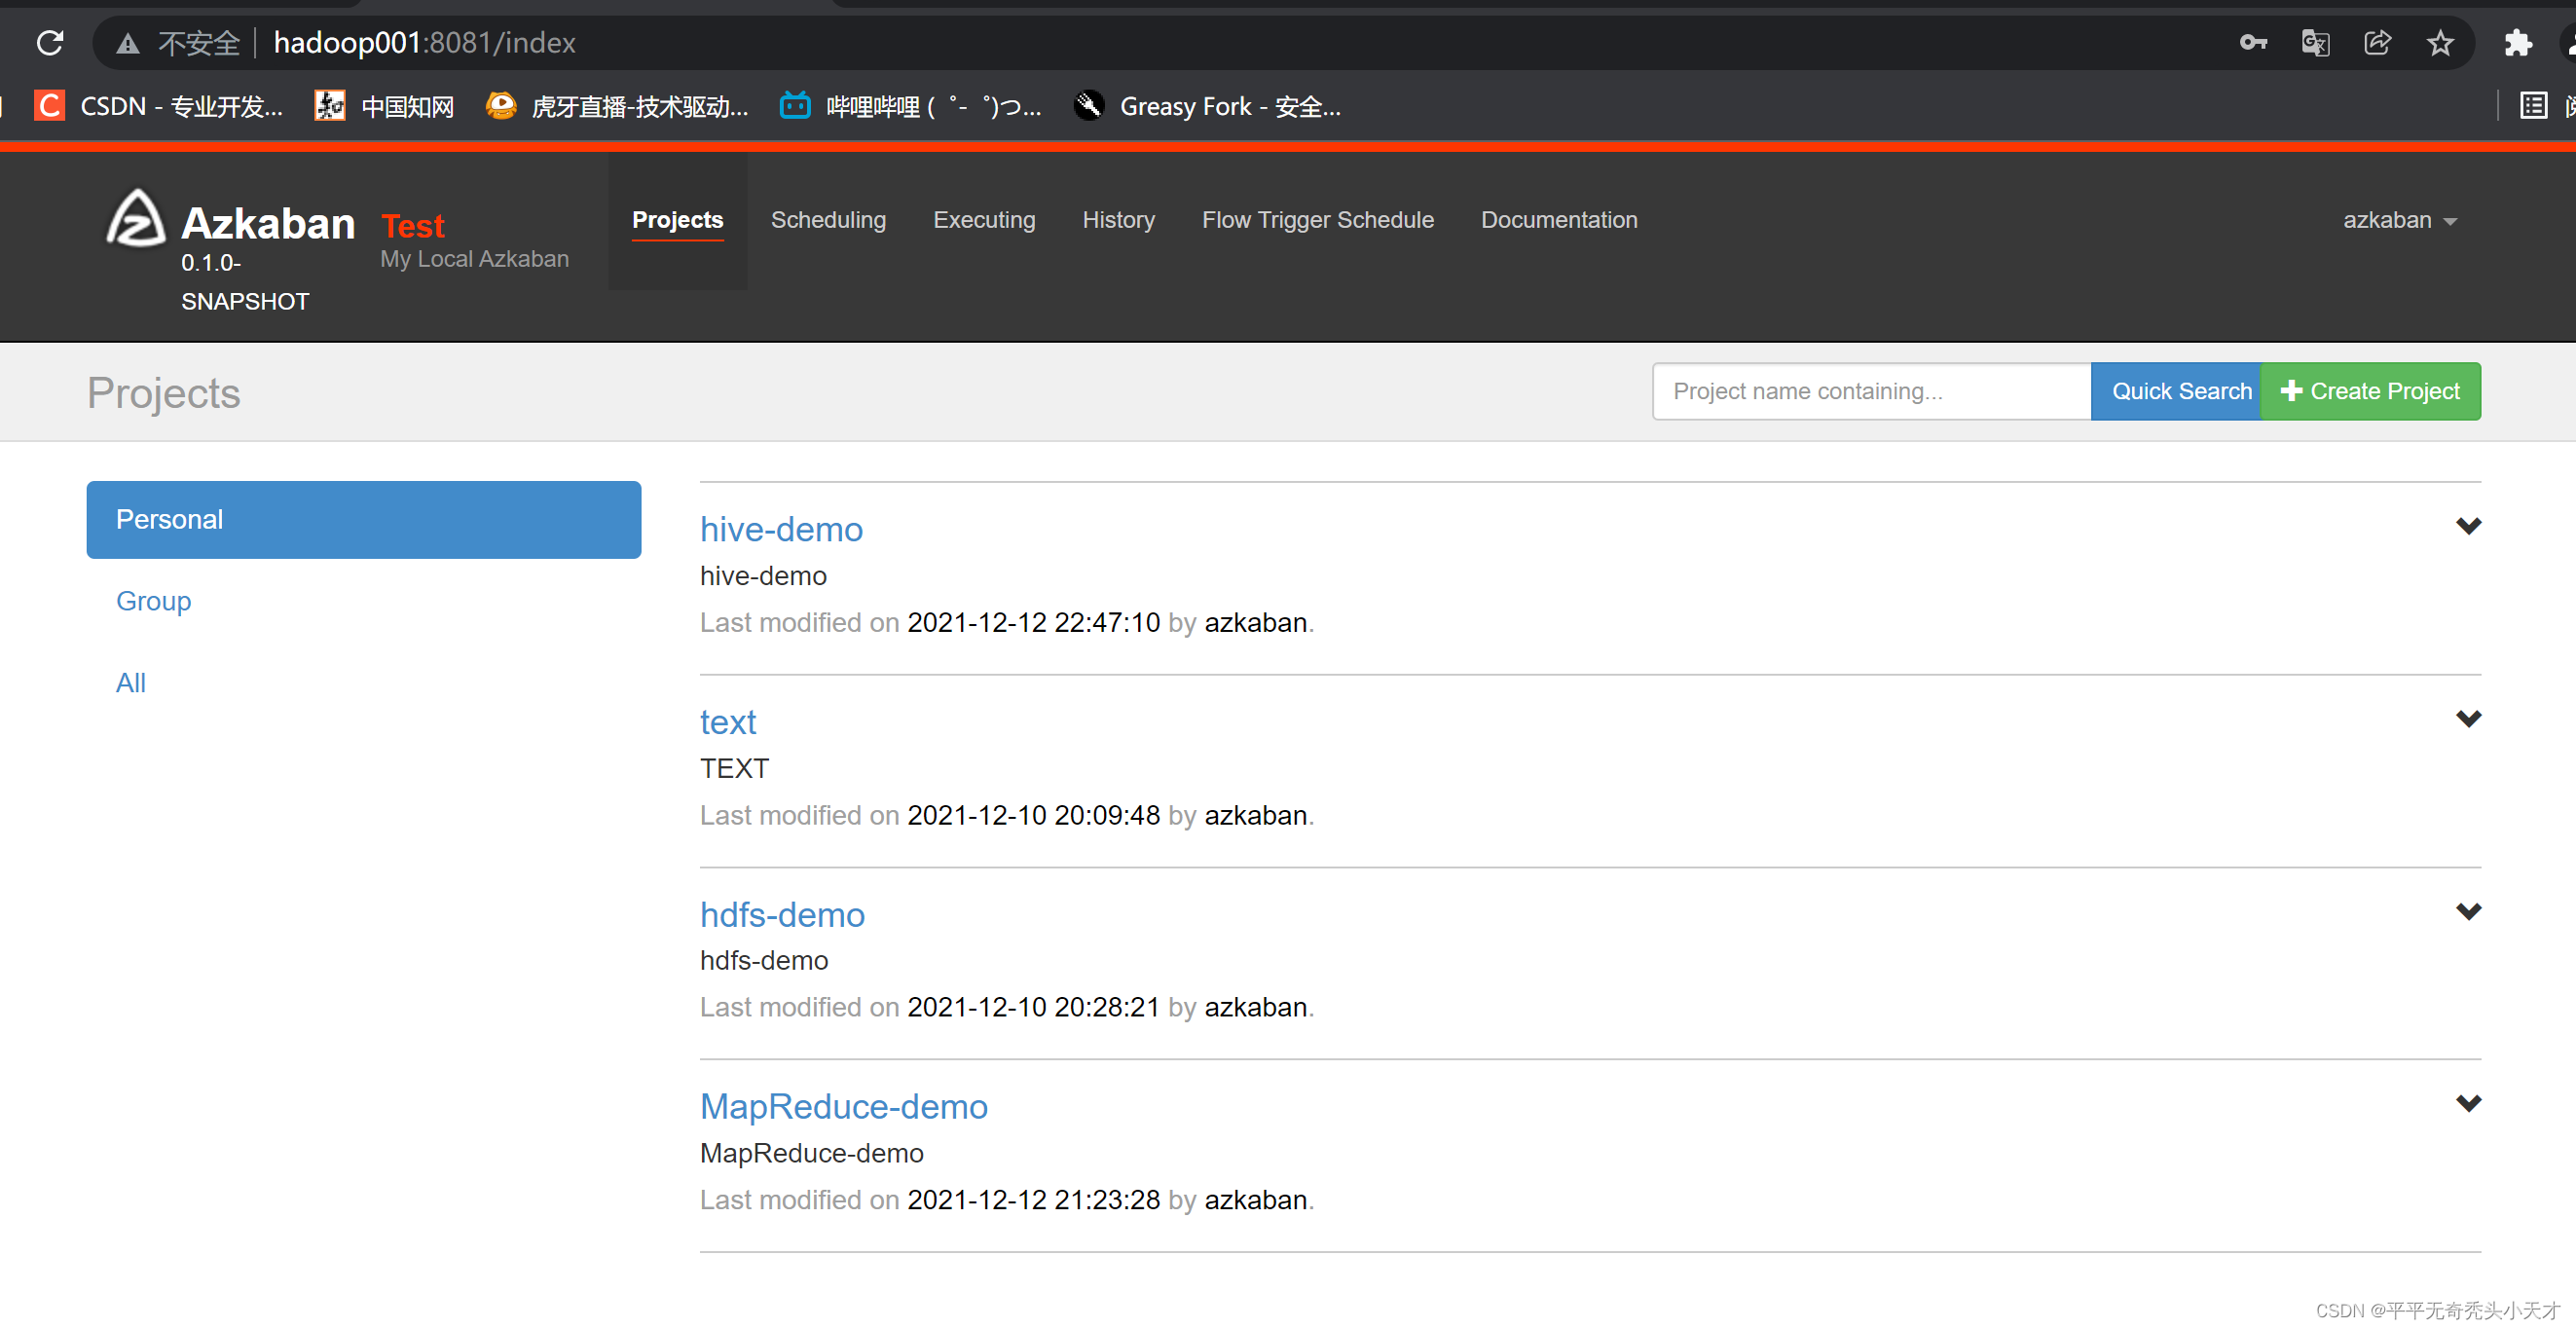
Task: Open the CSDN bookmark
Action: coord(160,106)
